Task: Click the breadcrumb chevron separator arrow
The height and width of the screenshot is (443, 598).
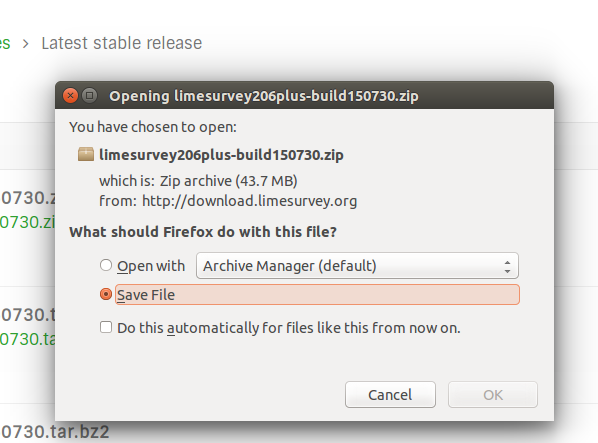Action: tap(26, 44)
